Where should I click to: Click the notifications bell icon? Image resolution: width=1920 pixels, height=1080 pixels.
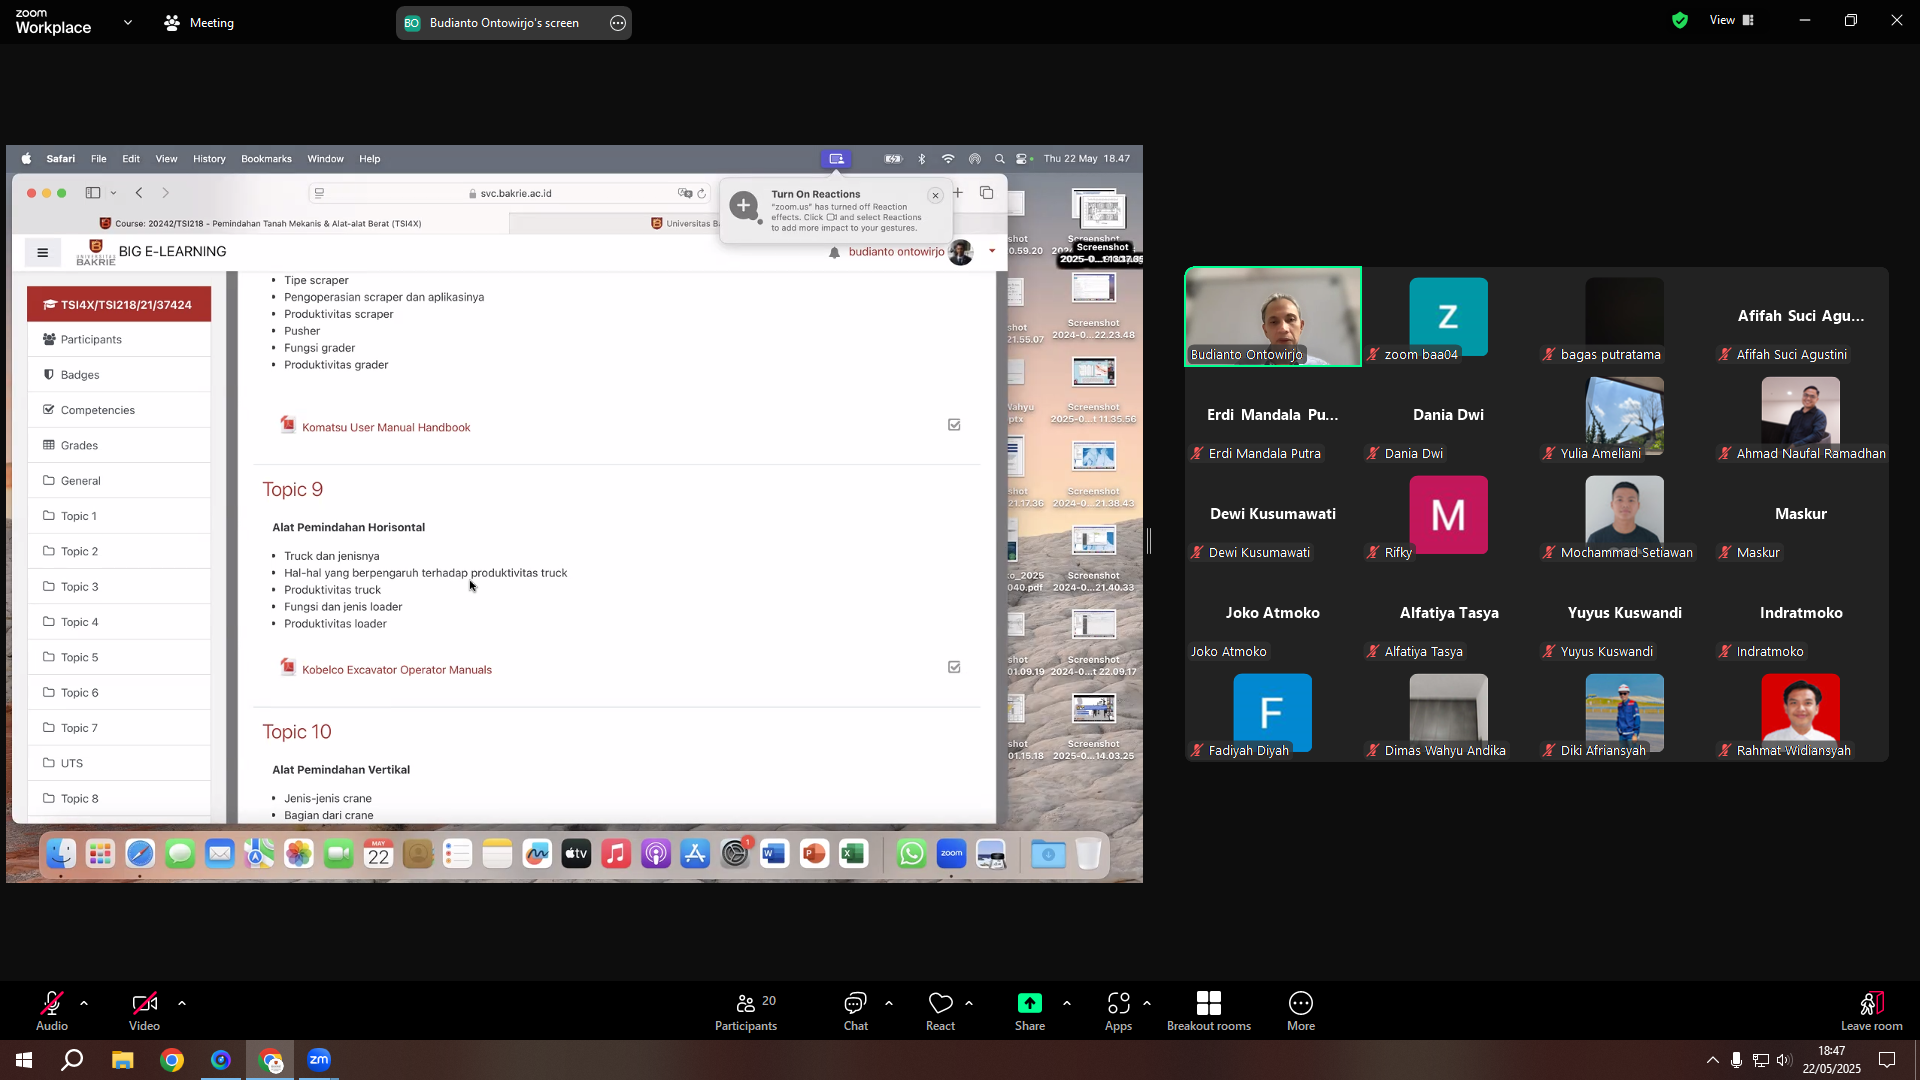tap(834, 252)
